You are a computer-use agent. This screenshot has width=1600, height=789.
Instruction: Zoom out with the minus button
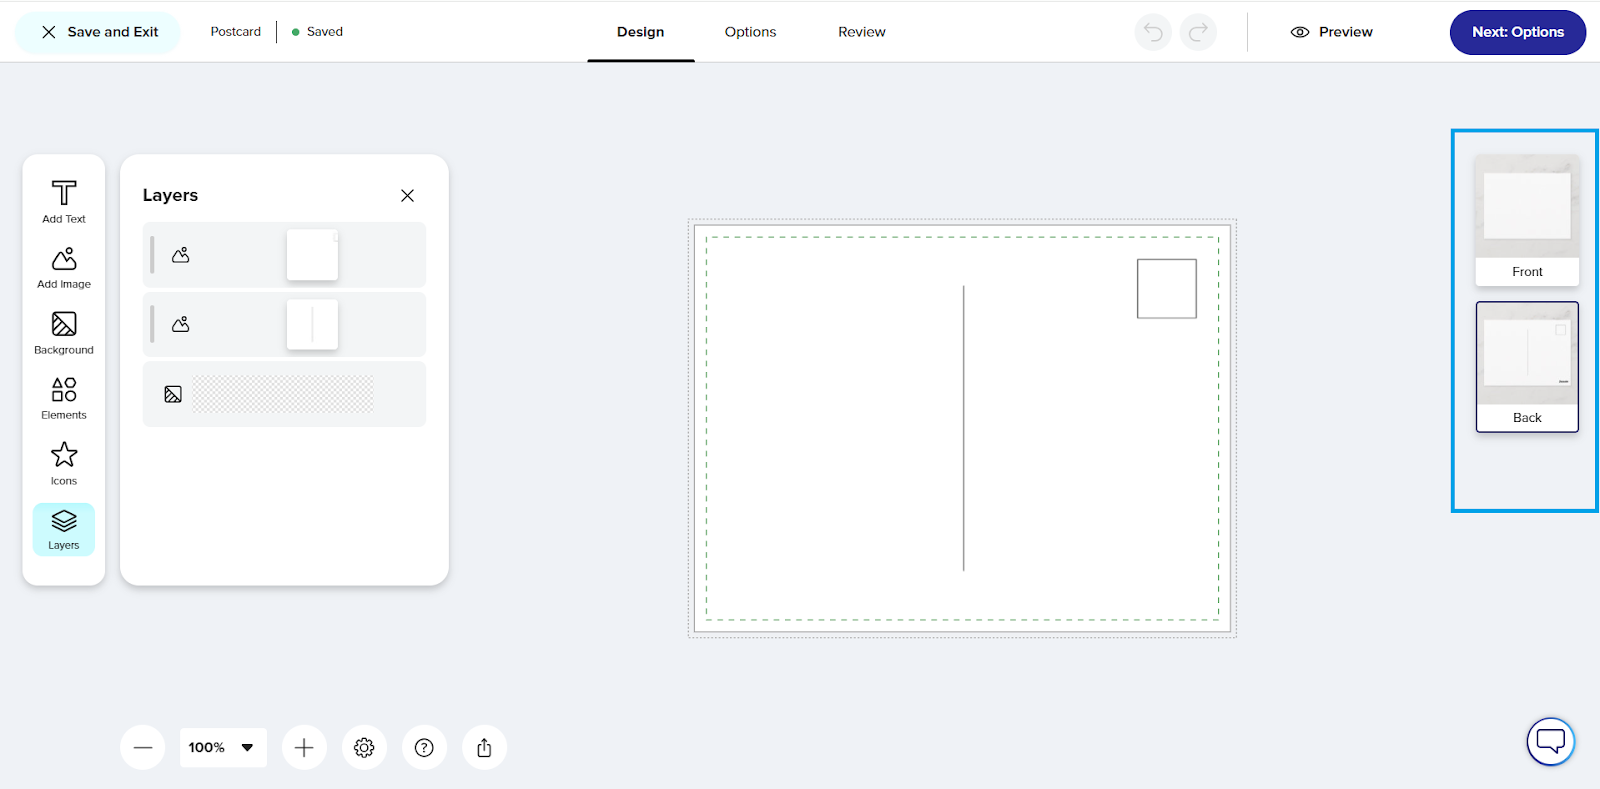[x=143, y=747]
